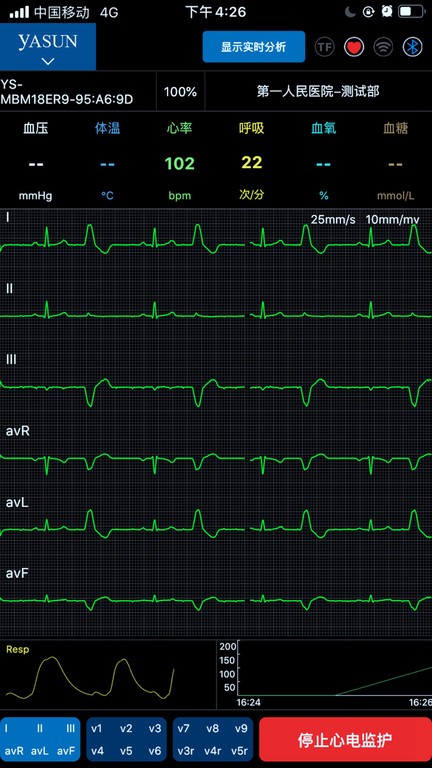
Task: Expand the YASUN dropdown chevron
Action: tap(48, 61)
